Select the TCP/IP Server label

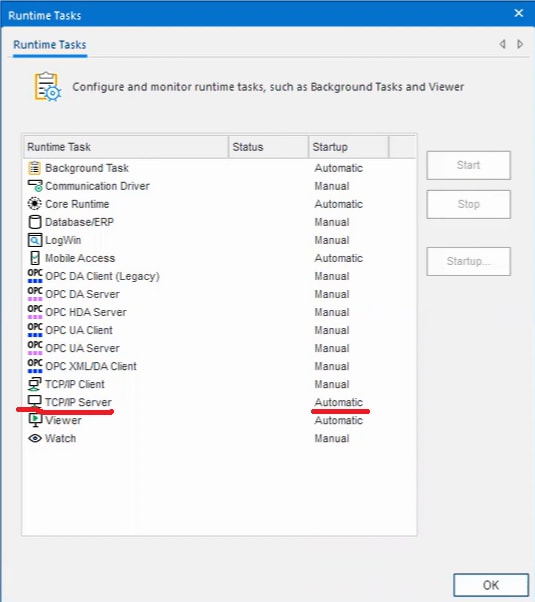click(x=78, y=402)
